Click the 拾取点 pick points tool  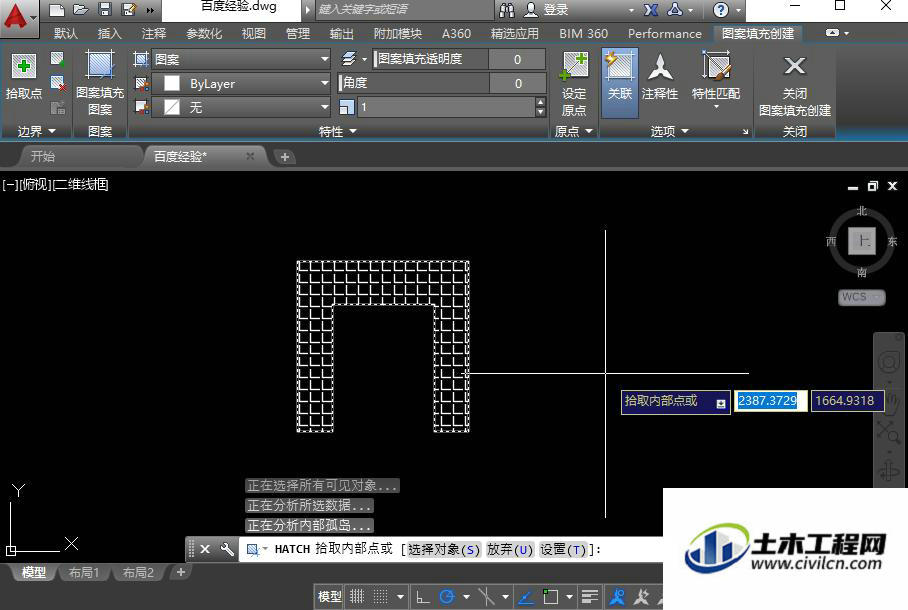point(24,78)
